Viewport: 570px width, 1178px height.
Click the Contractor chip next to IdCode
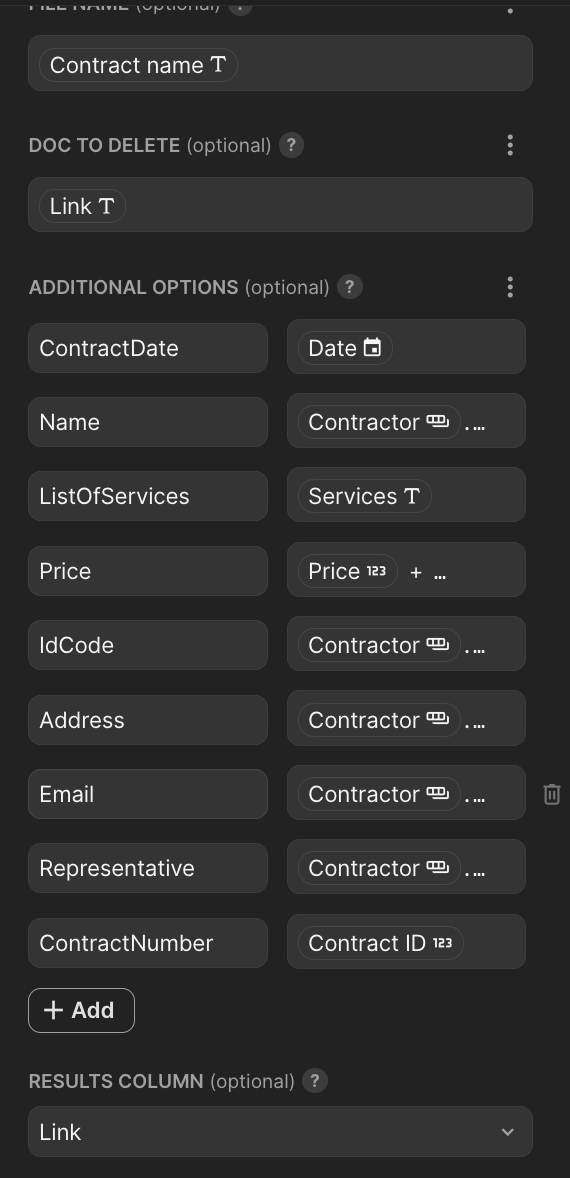coord(378,645)
